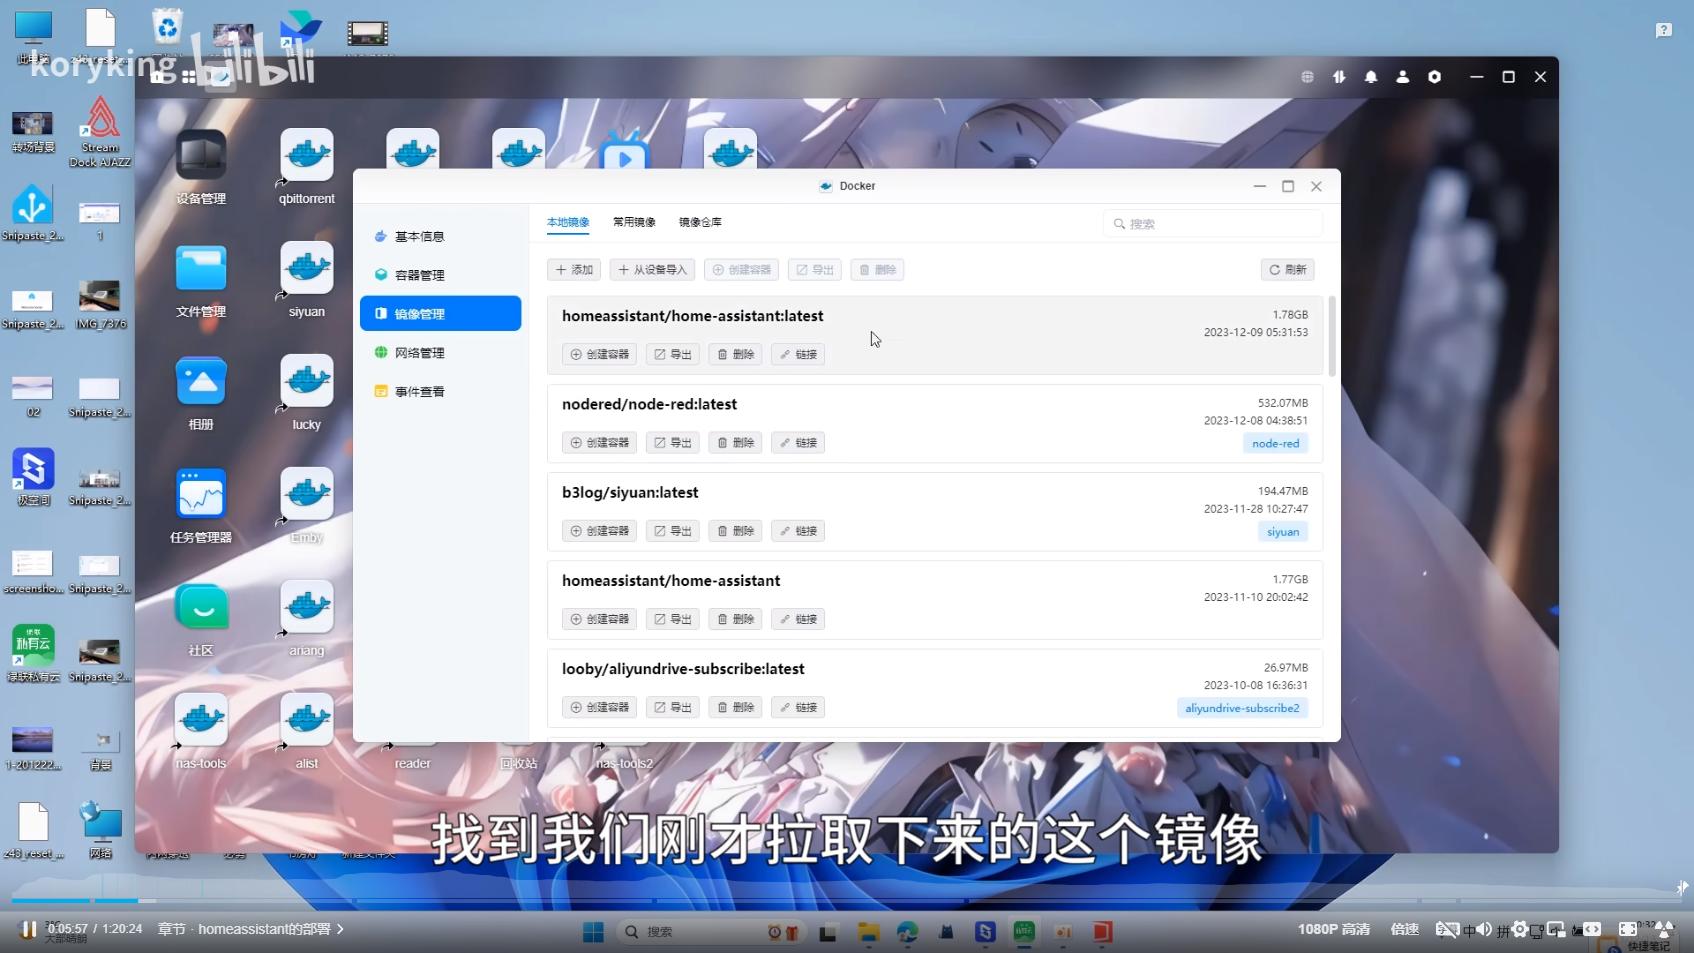Click 链接 under nodered/node-red:latest
This screenshot has height=953, width=1694.
(x=798, y=443)
